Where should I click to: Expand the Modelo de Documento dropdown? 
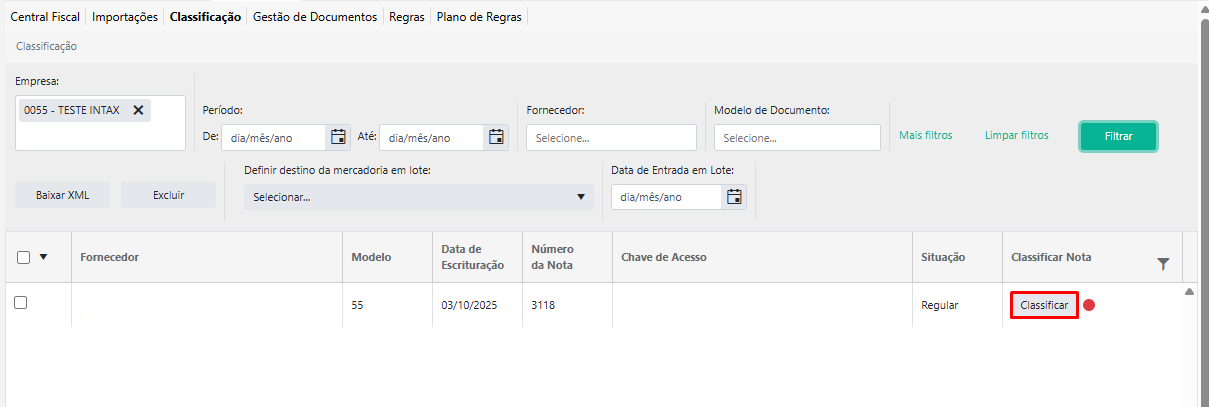(x=797, y=138)
